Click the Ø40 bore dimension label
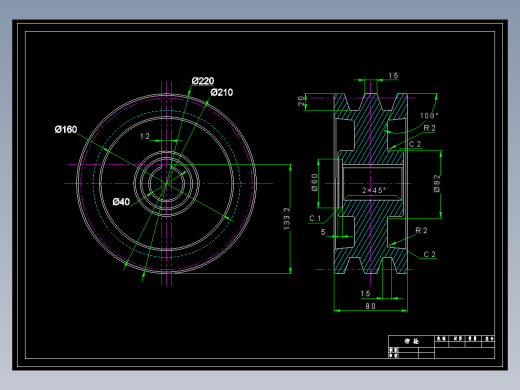 click(121, 202)
